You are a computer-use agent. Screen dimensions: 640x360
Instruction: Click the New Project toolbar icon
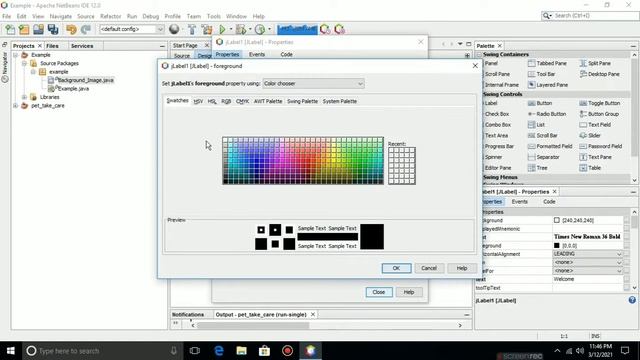24,29
